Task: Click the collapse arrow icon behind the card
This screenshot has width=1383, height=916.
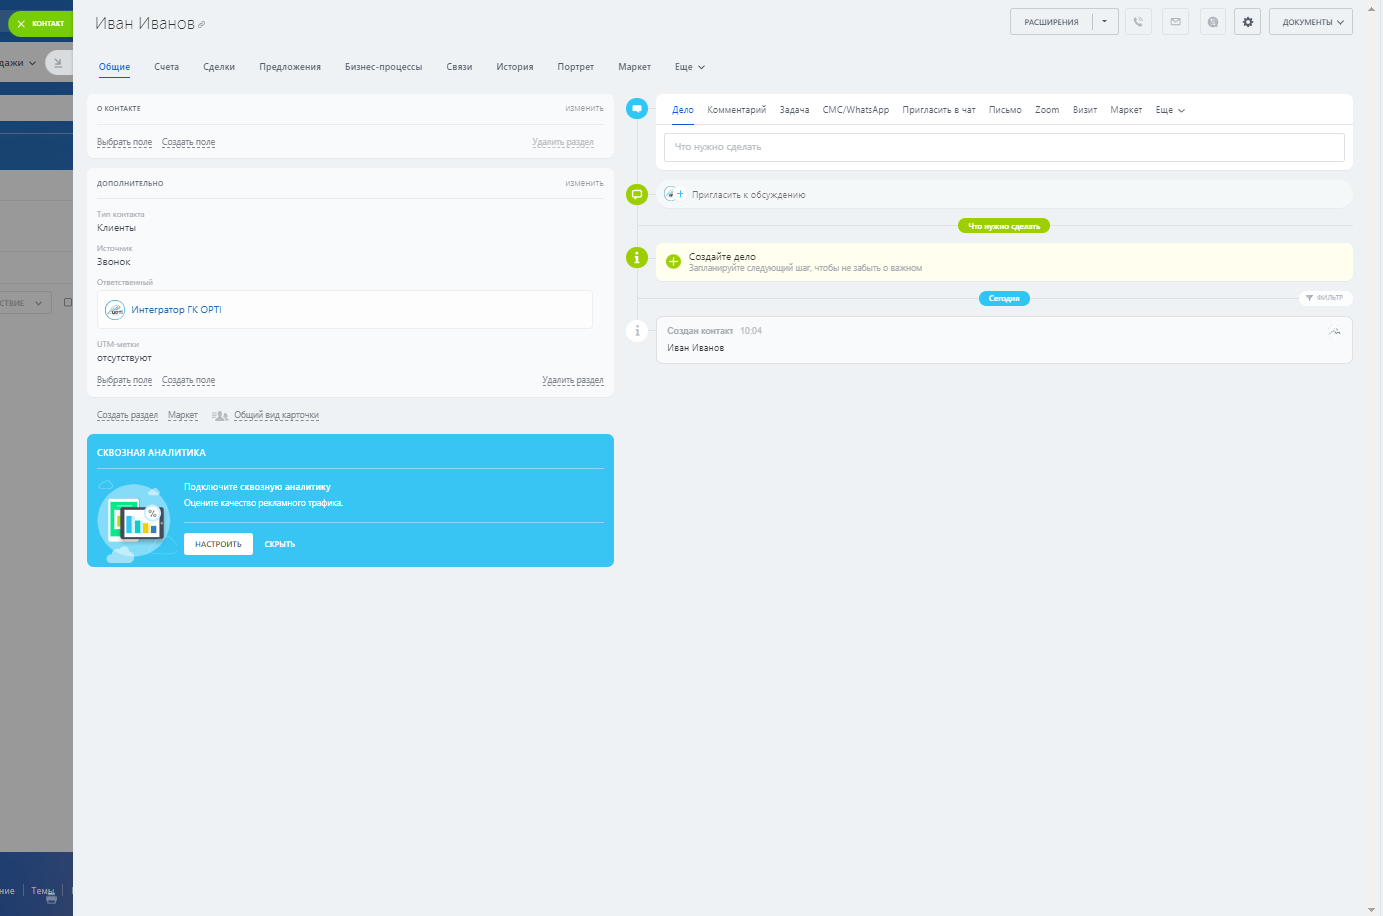Action: [x=58, y=62]
